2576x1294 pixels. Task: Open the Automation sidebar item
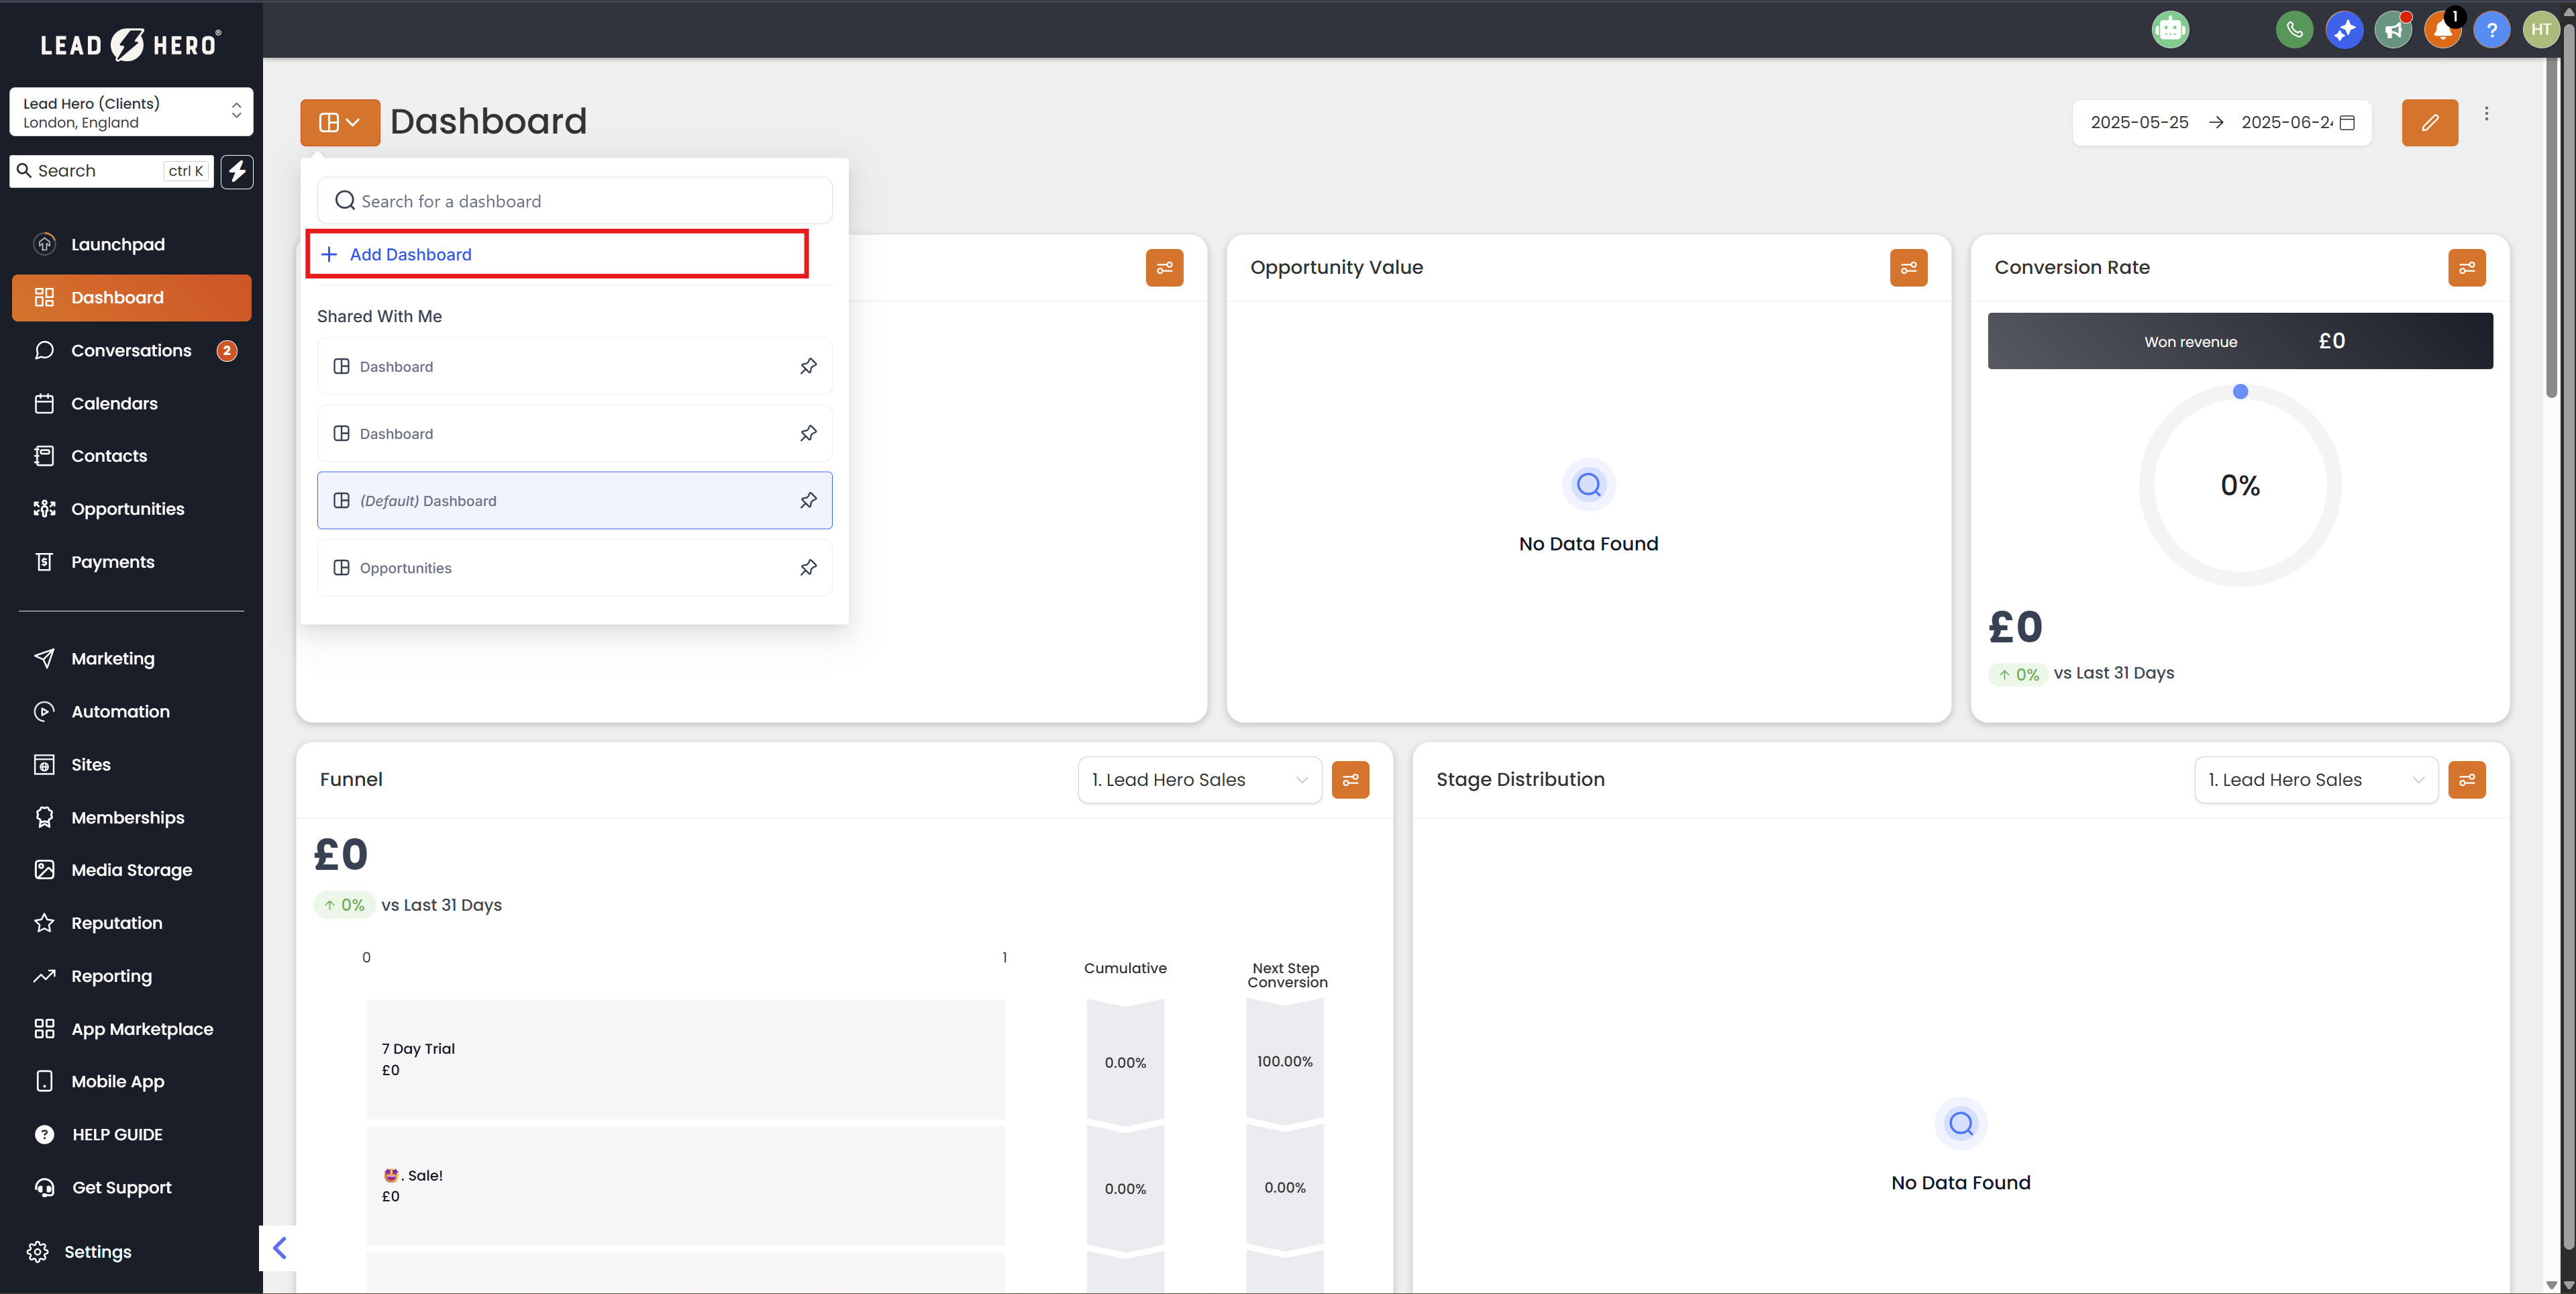pyautogui.click(x=120, y=712)
